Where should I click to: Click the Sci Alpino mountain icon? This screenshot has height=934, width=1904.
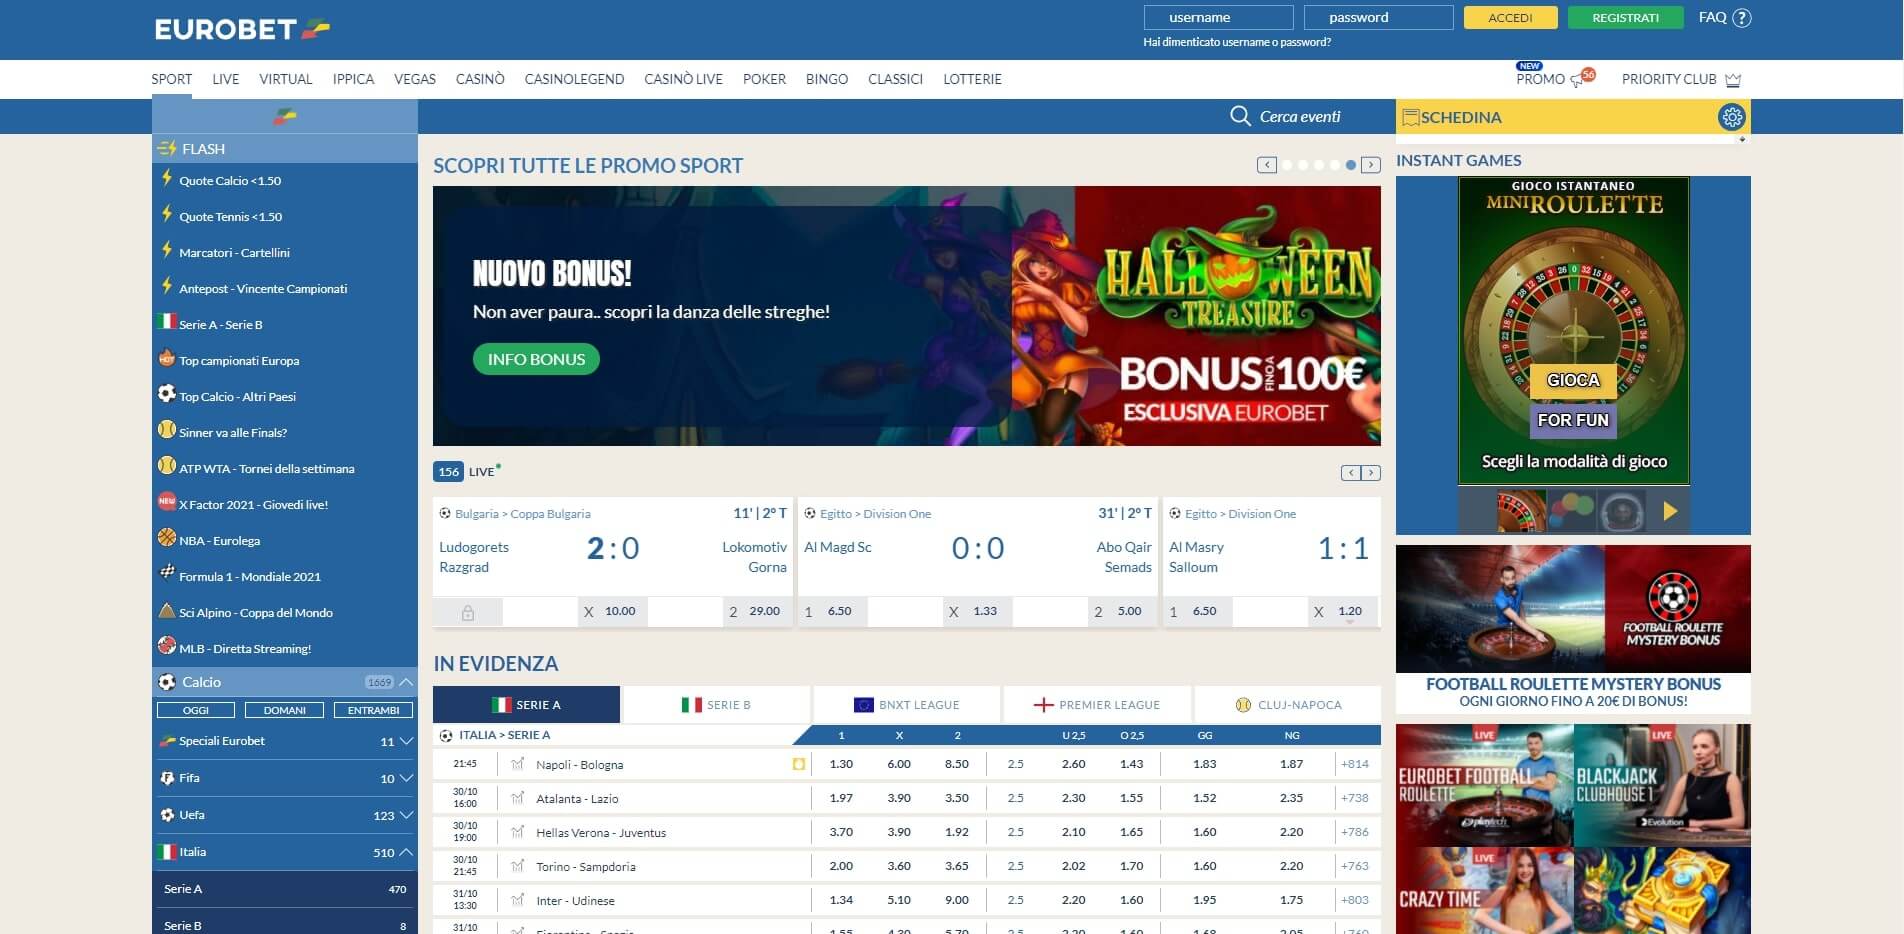167,612
